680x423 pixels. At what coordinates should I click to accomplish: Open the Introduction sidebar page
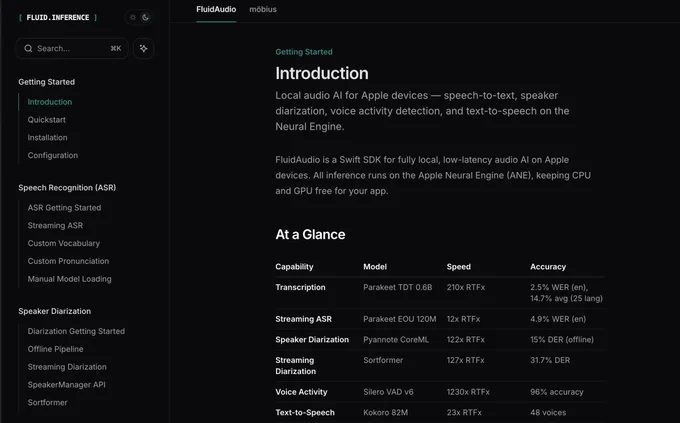click(50, 102)
